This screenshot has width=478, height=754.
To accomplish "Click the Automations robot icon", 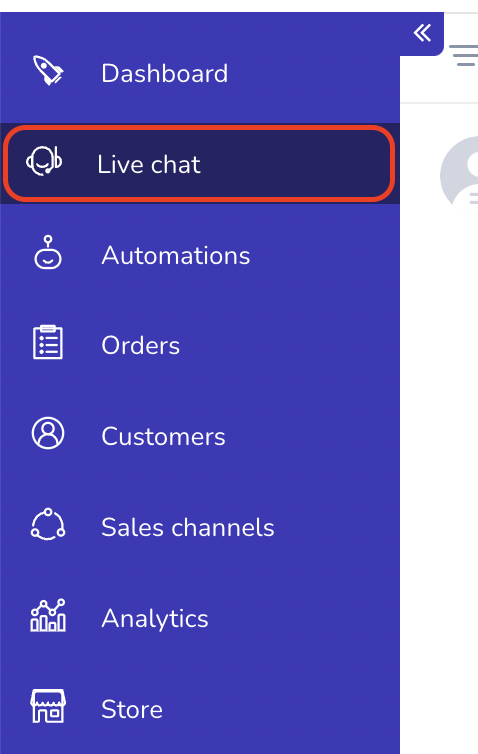I will (x=48, y=252).
